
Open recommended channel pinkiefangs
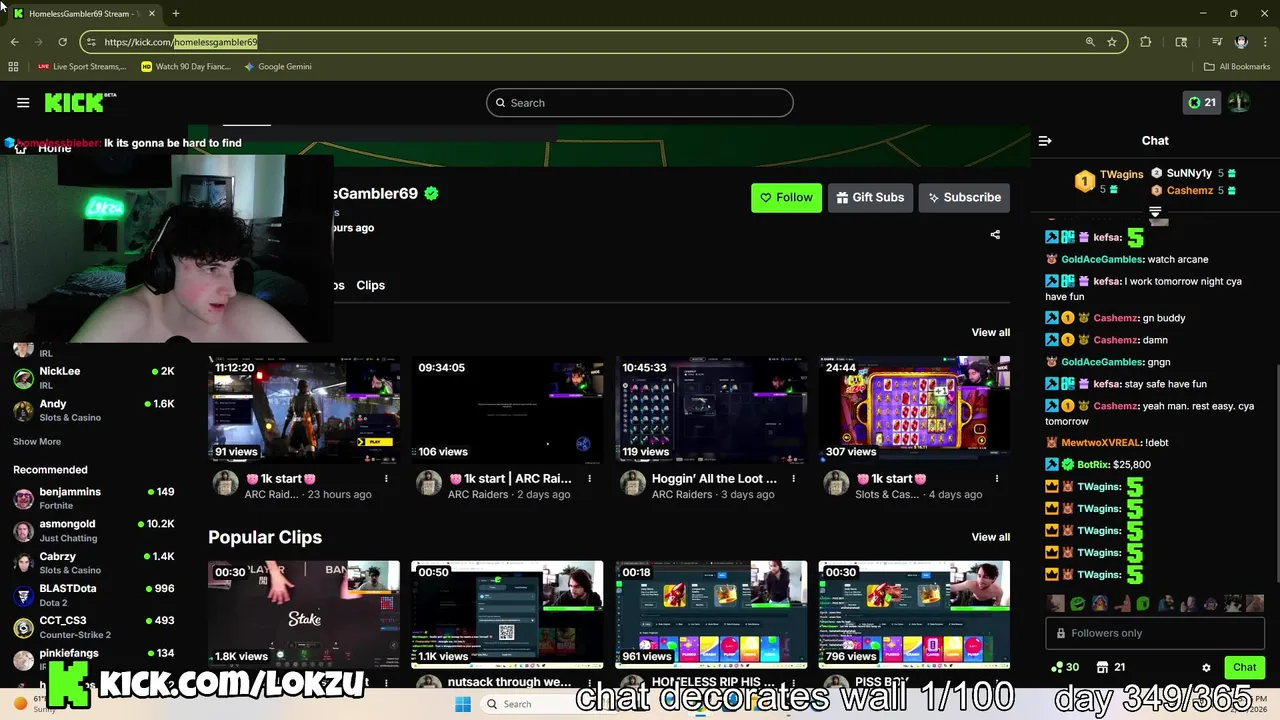(x=94, y=659)
